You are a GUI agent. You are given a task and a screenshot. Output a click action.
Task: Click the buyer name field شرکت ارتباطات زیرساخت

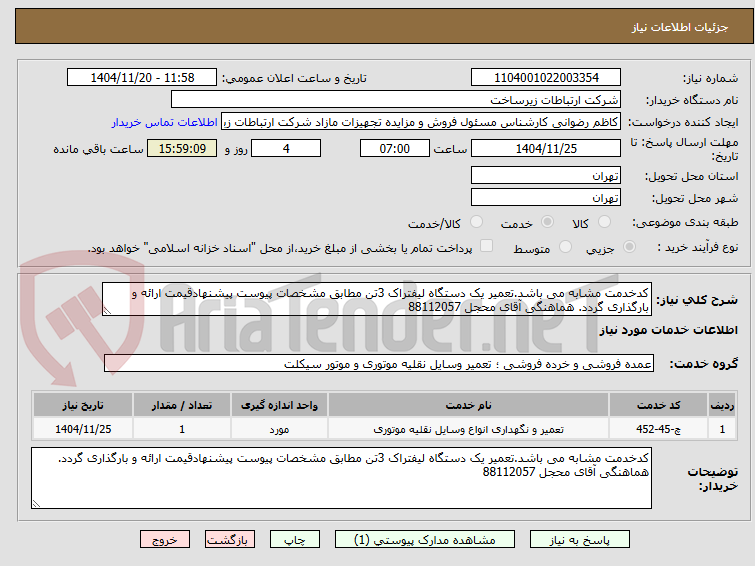point(396,100)
